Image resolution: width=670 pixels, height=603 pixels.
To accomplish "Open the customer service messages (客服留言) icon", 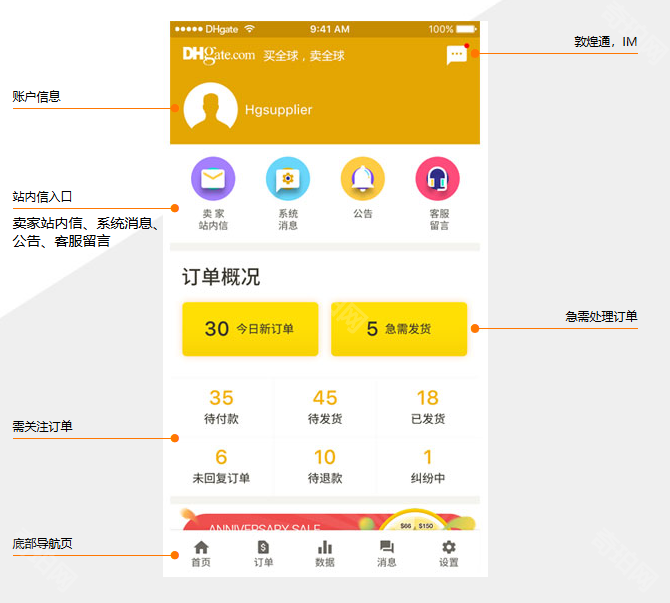I will 438,179.
